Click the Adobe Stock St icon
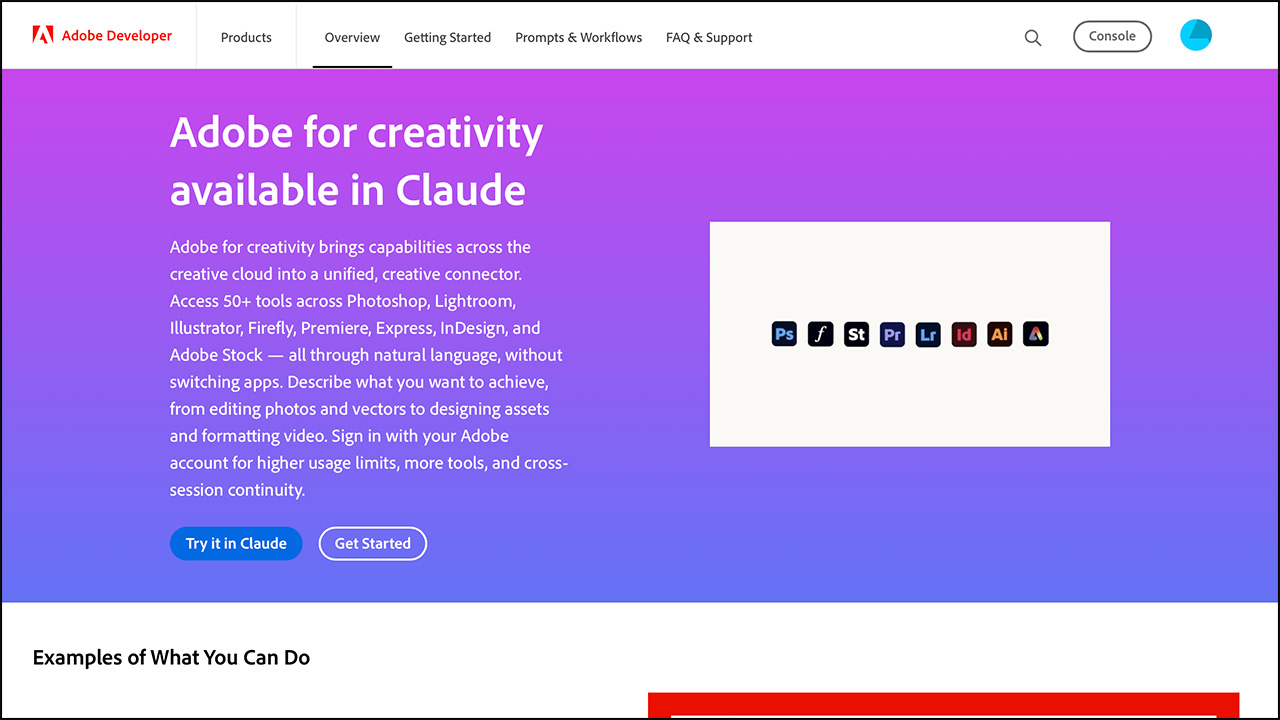Screen dimensions: 1280x720 857,334
